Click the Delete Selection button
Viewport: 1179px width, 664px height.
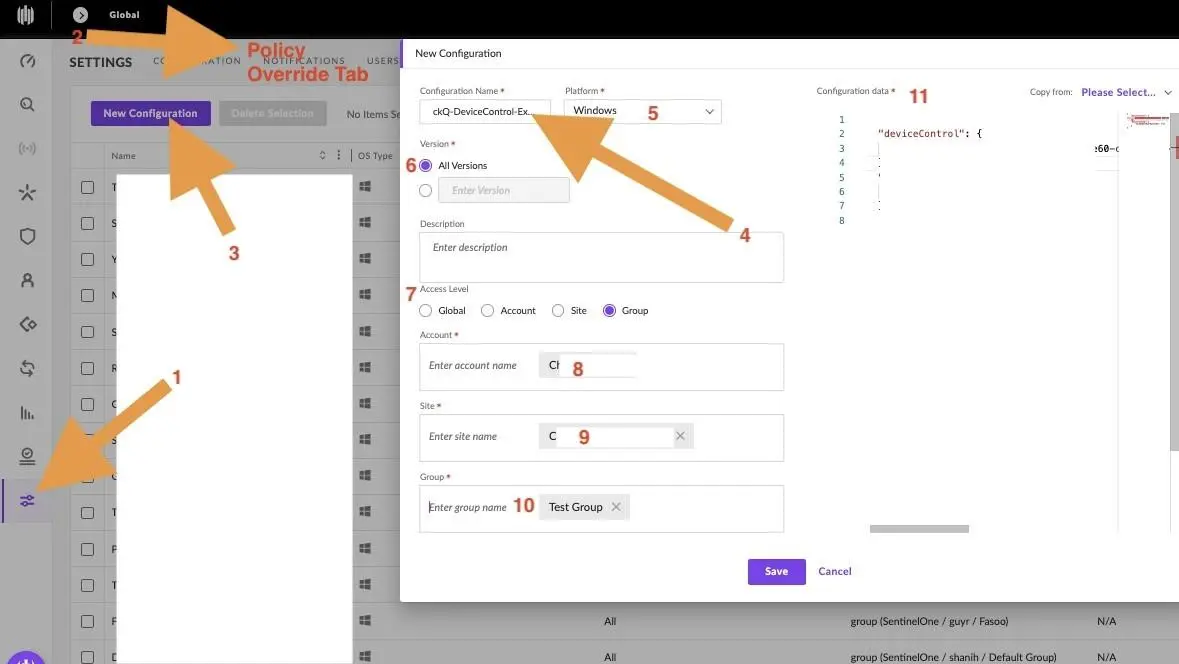pyautogui.click(x=272, y=114)
